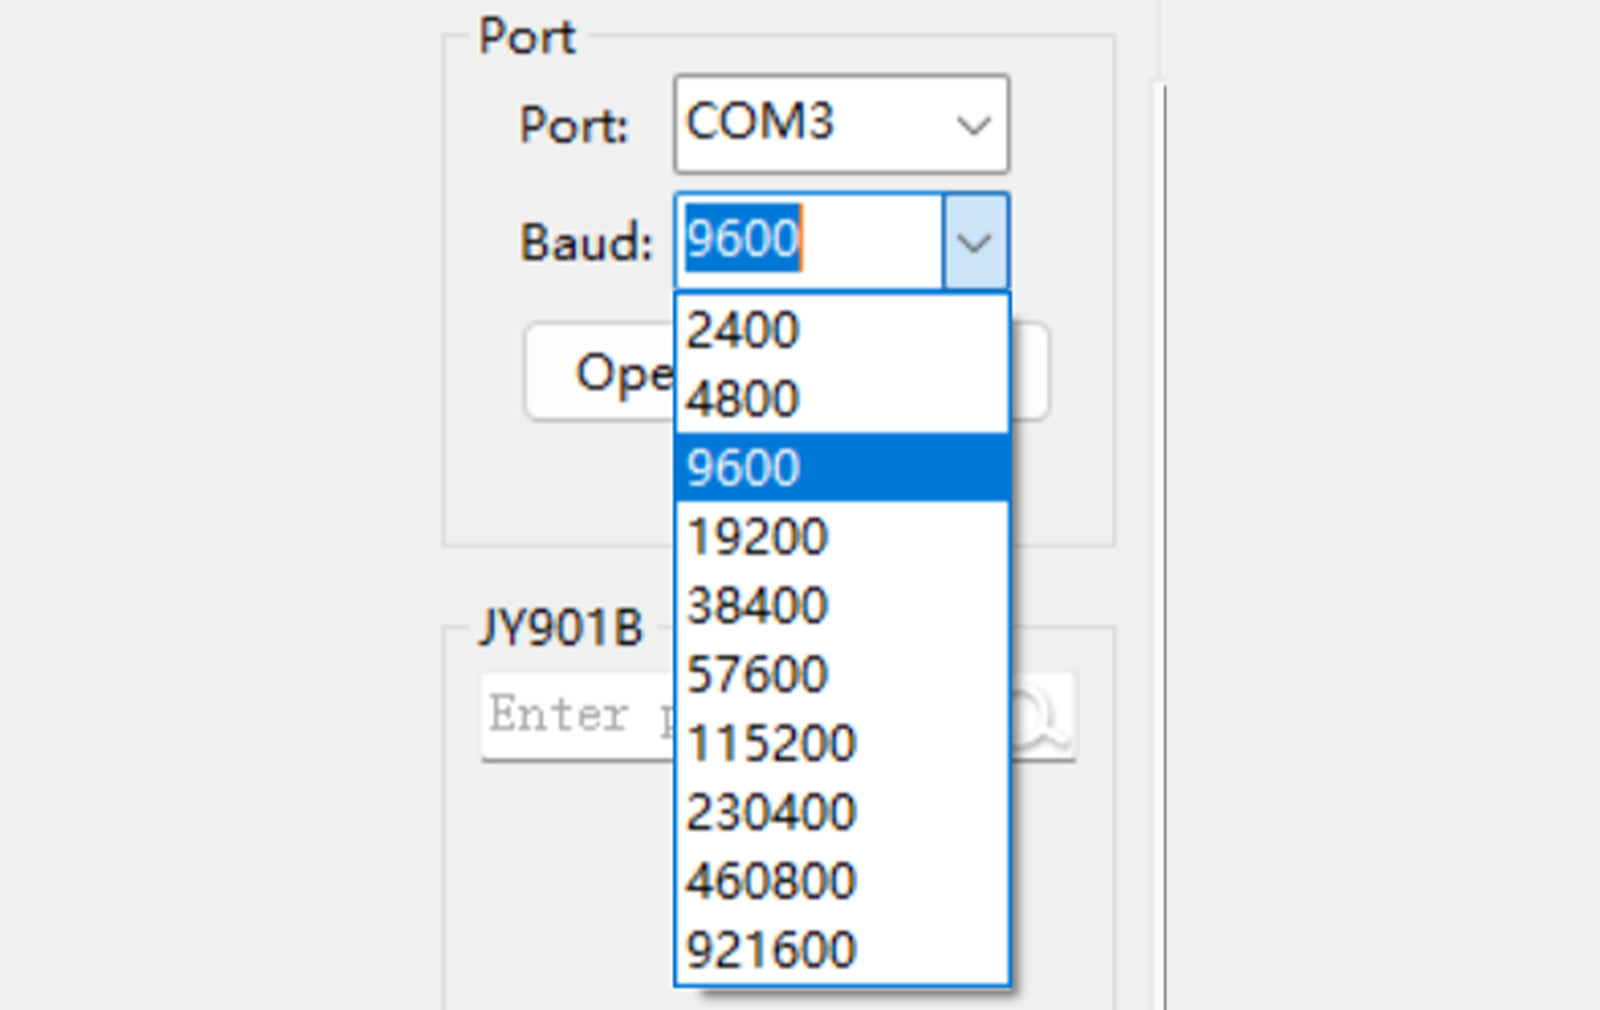Viewport: 1600px width, 1010px height.
Task: Set baud rate to 57600
Action: click(x=841, y=675)
